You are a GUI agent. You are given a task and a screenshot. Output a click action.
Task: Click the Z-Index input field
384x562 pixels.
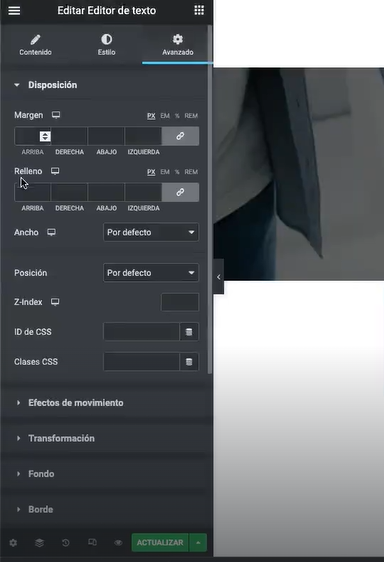[180, 302]
